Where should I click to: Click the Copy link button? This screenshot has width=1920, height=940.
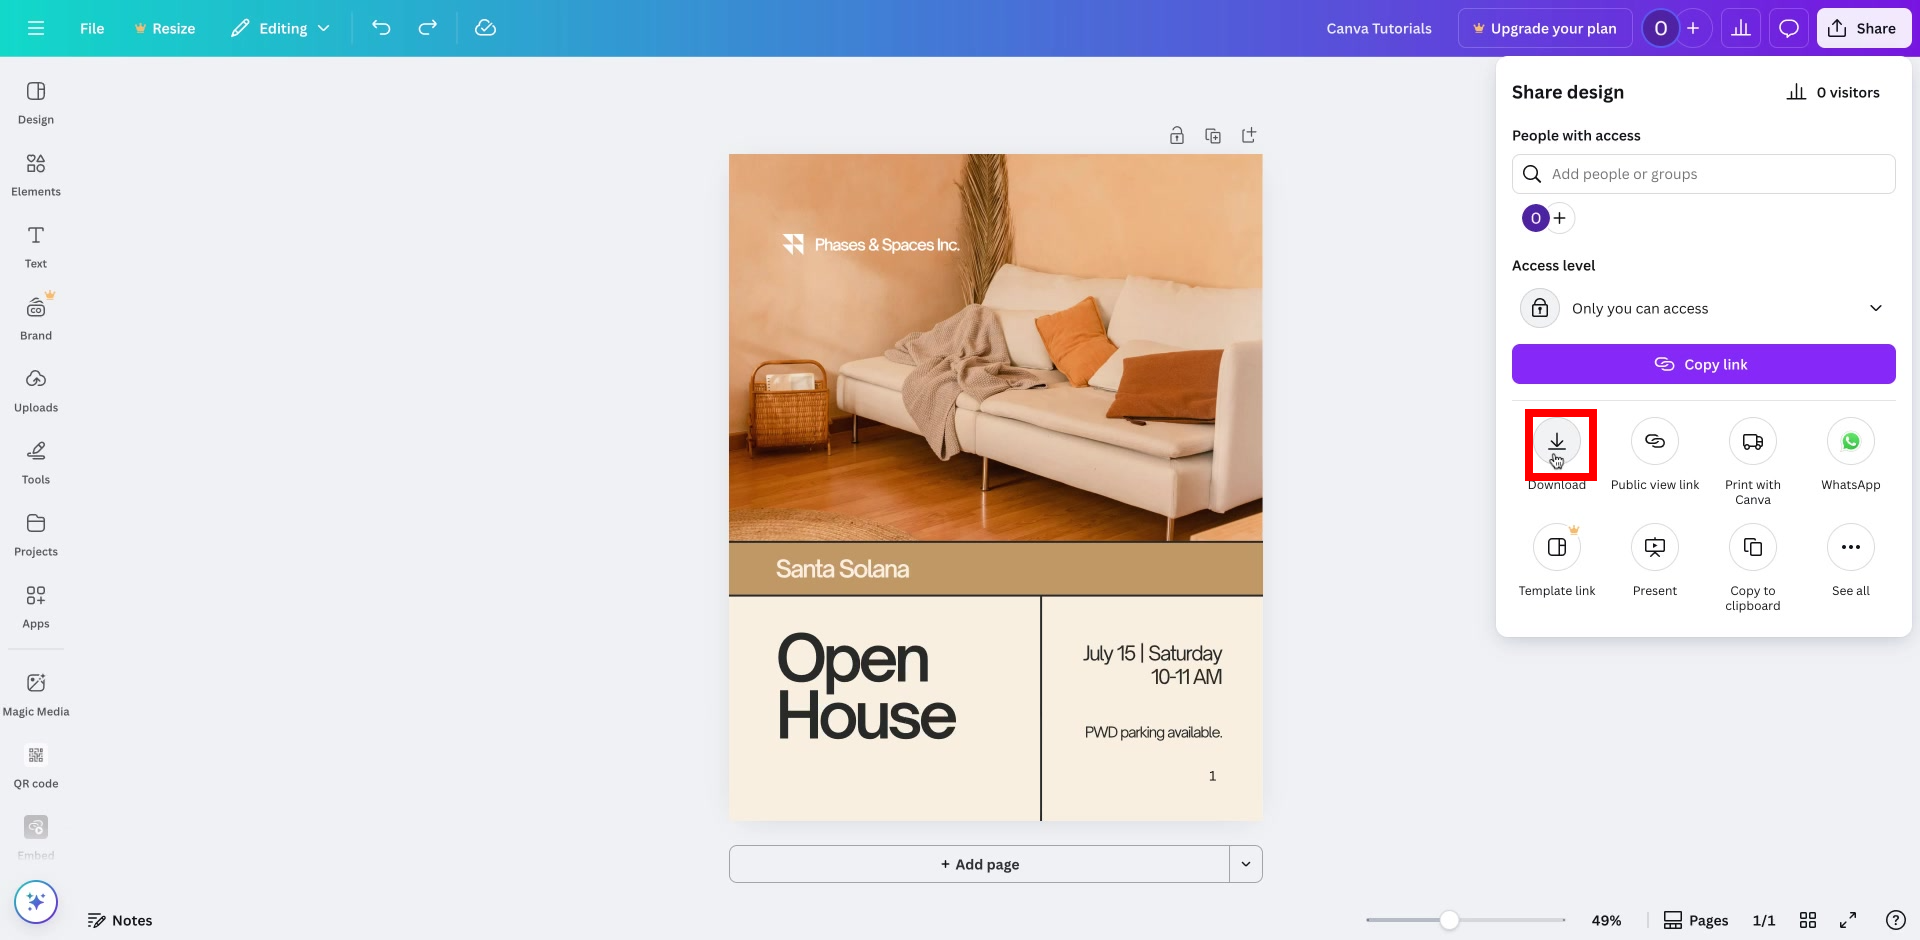pos(1703,364)
